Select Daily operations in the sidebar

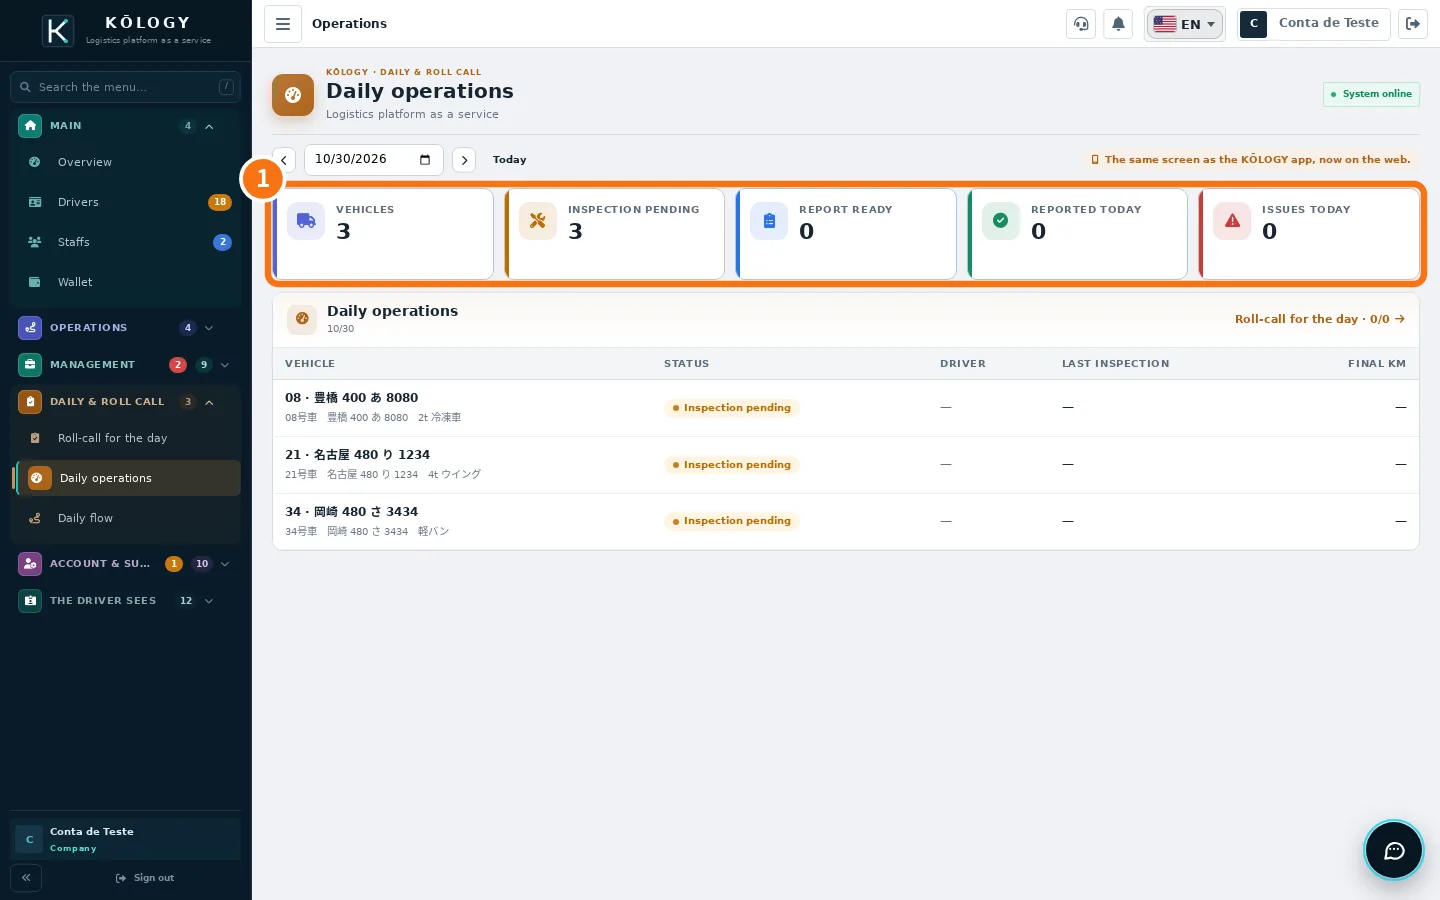click(127, 478)
